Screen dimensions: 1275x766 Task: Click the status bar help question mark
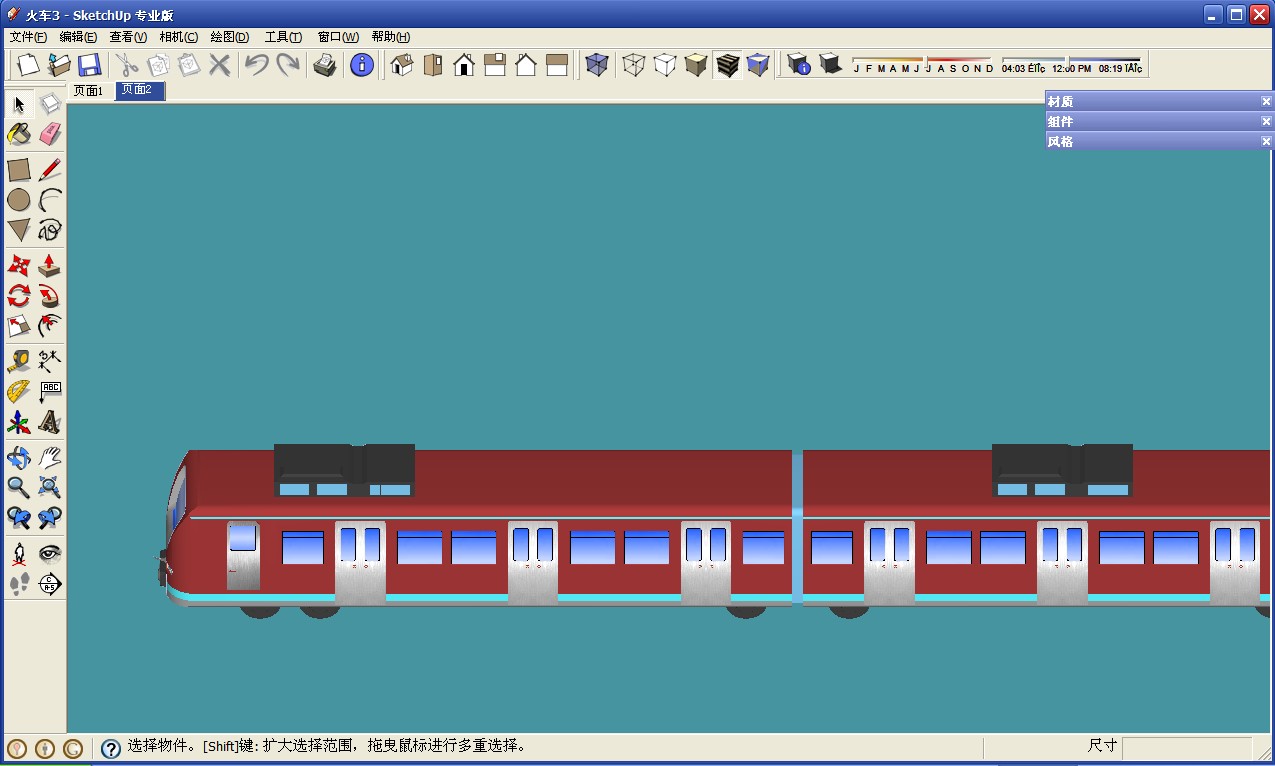111,747
